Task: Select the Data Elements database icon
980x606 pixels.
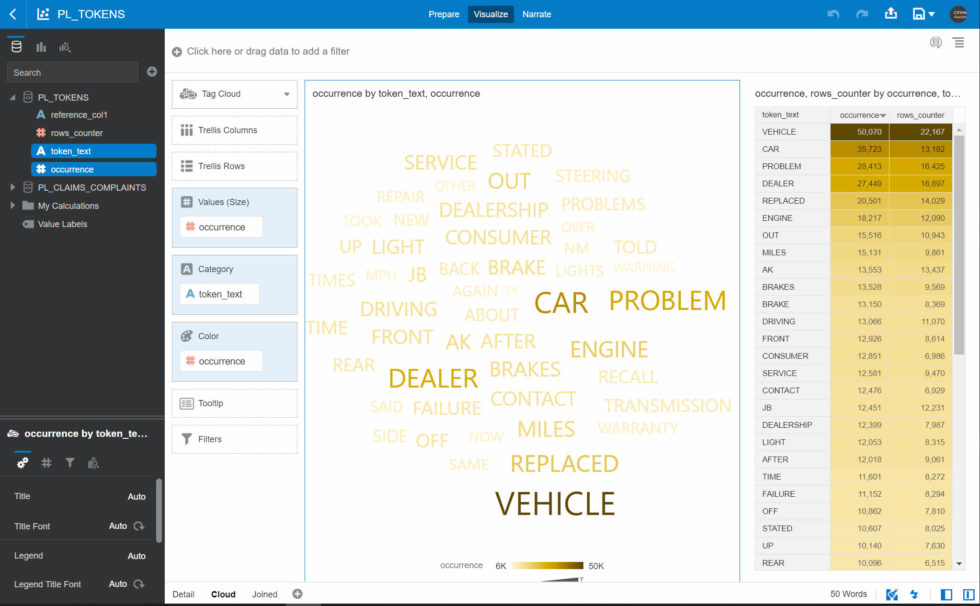Action: pyautogui.click(x=17, y=47)
